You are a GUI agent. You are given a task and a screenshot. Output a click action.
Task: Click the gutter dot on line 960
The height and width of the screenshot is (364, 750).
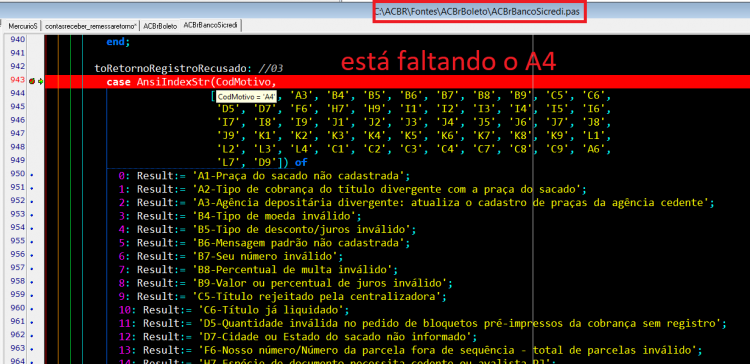click(x=32, y=308)
